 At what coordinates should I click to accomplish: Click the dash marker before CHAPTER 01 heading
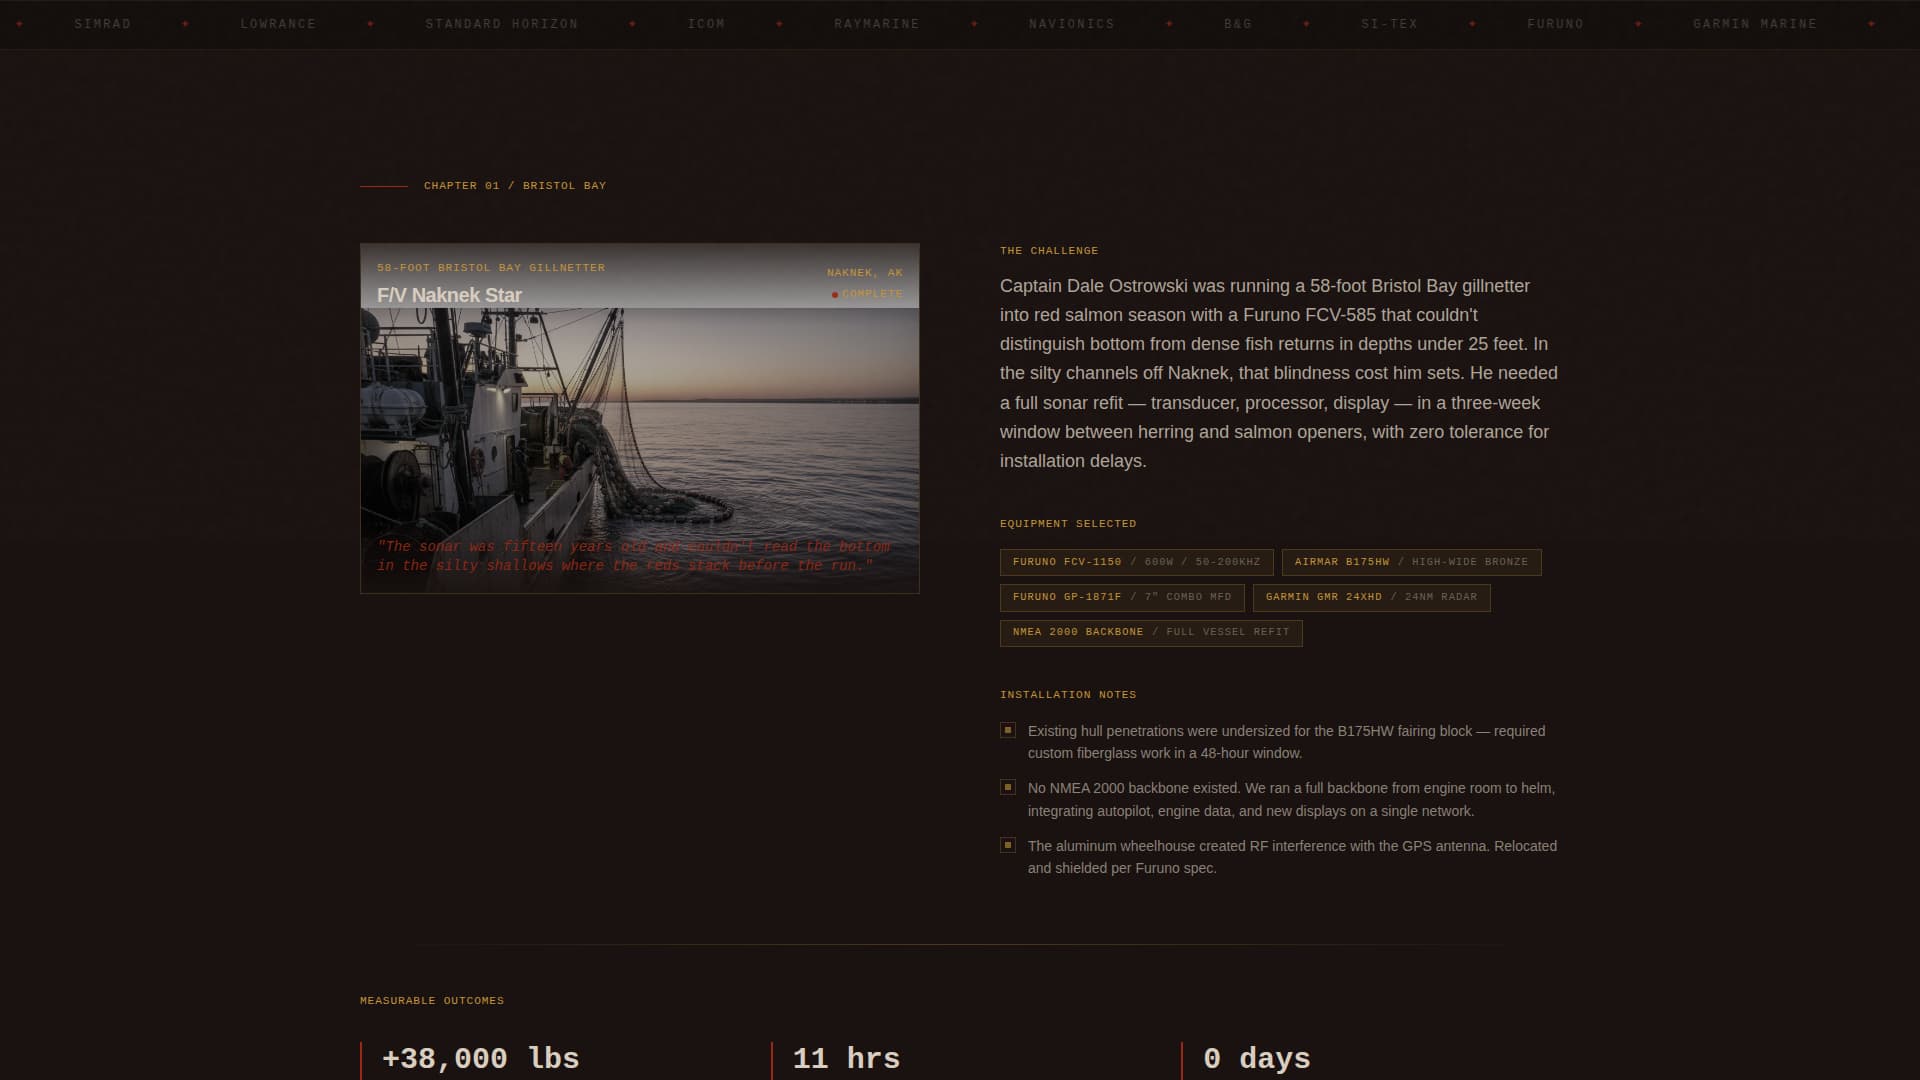click(x=383, y=185)
